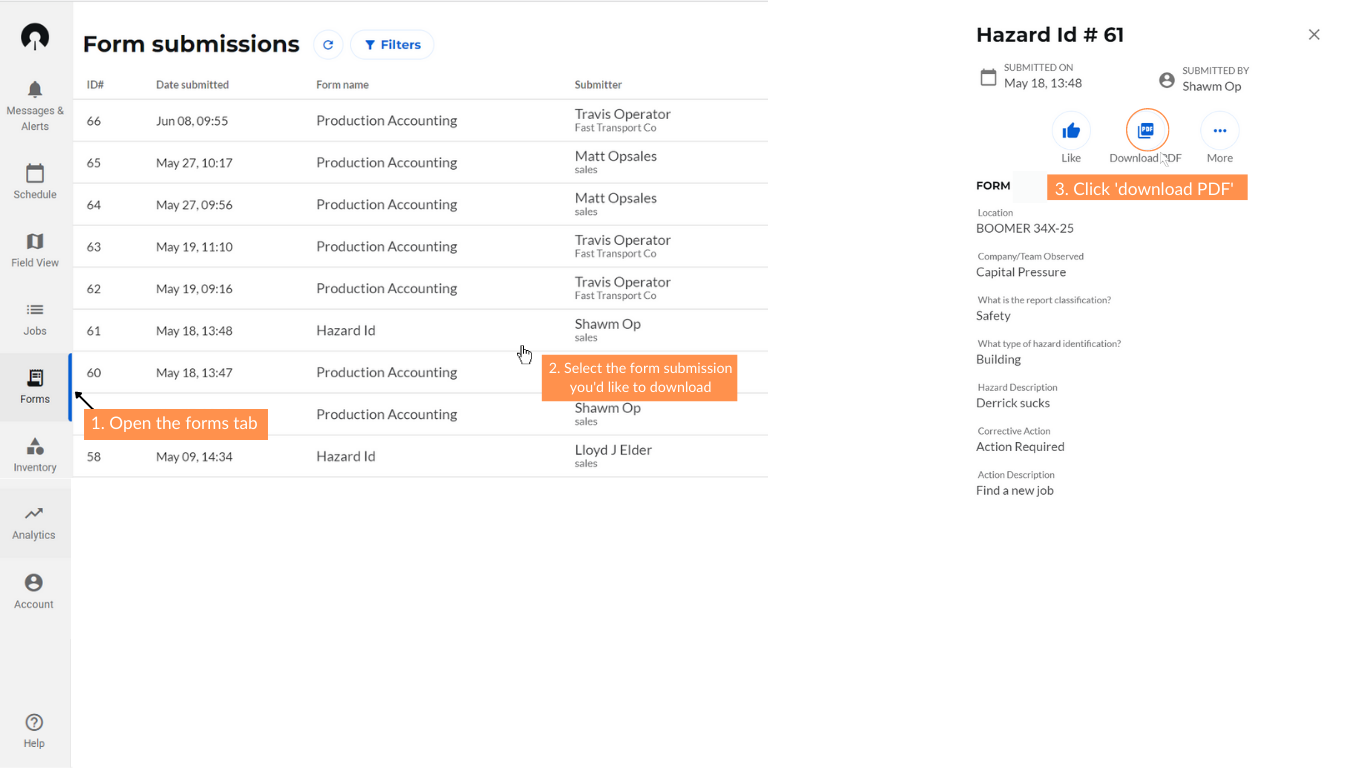
Task: Open the Forms tab in sidebar
Action: click(35, 385)
